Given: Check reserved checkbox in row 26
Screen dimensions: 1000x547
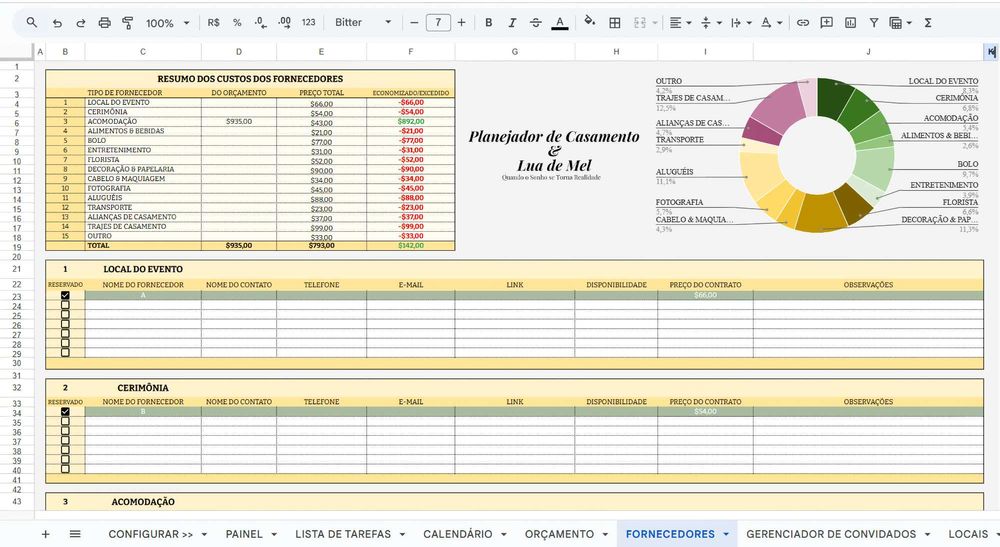Looking at the screenshot, I should 65,324.
